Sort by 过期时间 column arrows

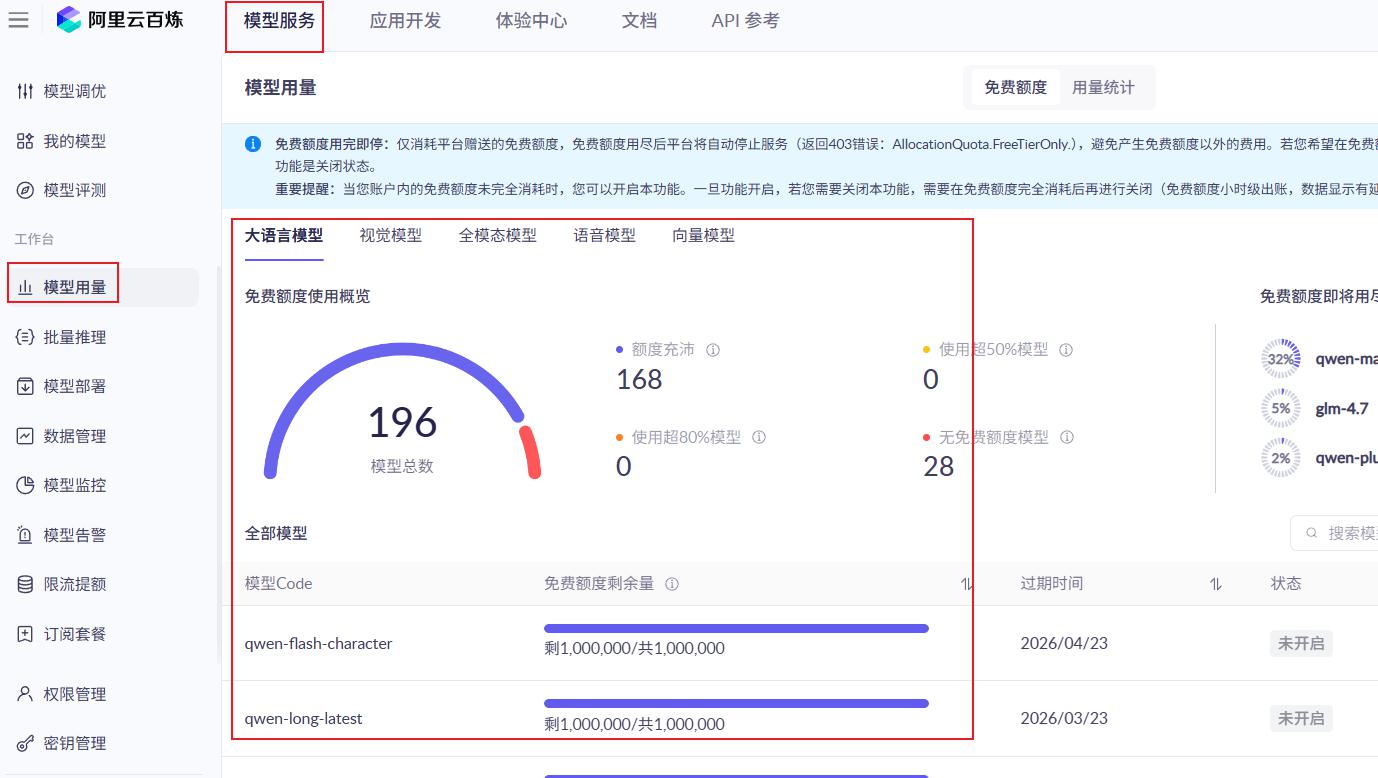click(1215, 584)
